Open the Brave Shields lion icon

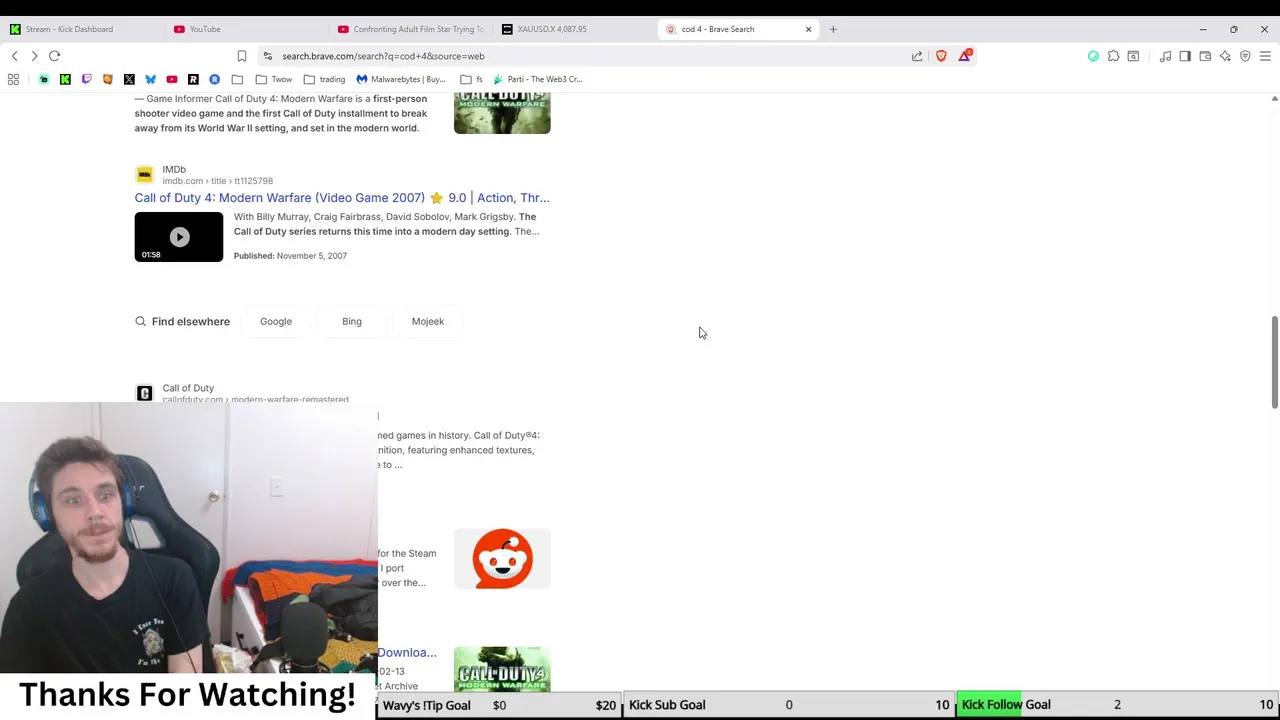941,56
